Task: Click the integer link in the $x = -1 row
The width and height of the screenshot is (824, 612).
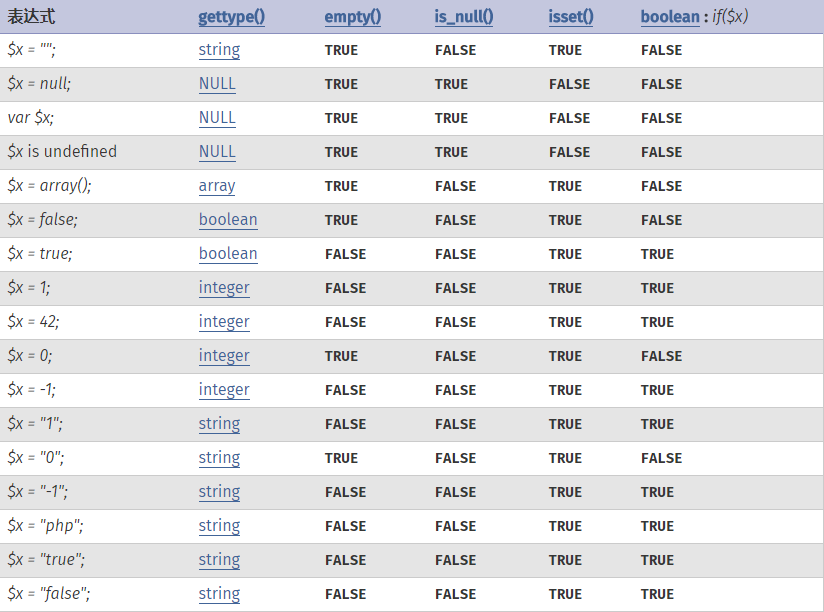Action: click(224, 390)
